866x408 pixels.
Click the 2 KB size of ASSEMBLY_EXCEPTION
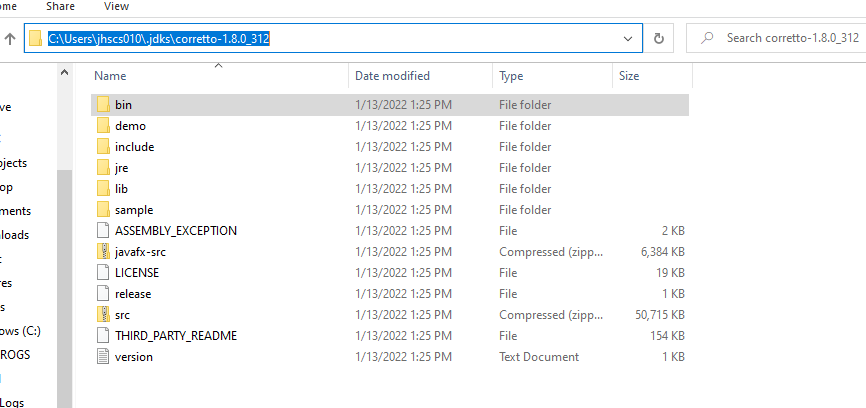pyautogui.click(x=674, y=231)
